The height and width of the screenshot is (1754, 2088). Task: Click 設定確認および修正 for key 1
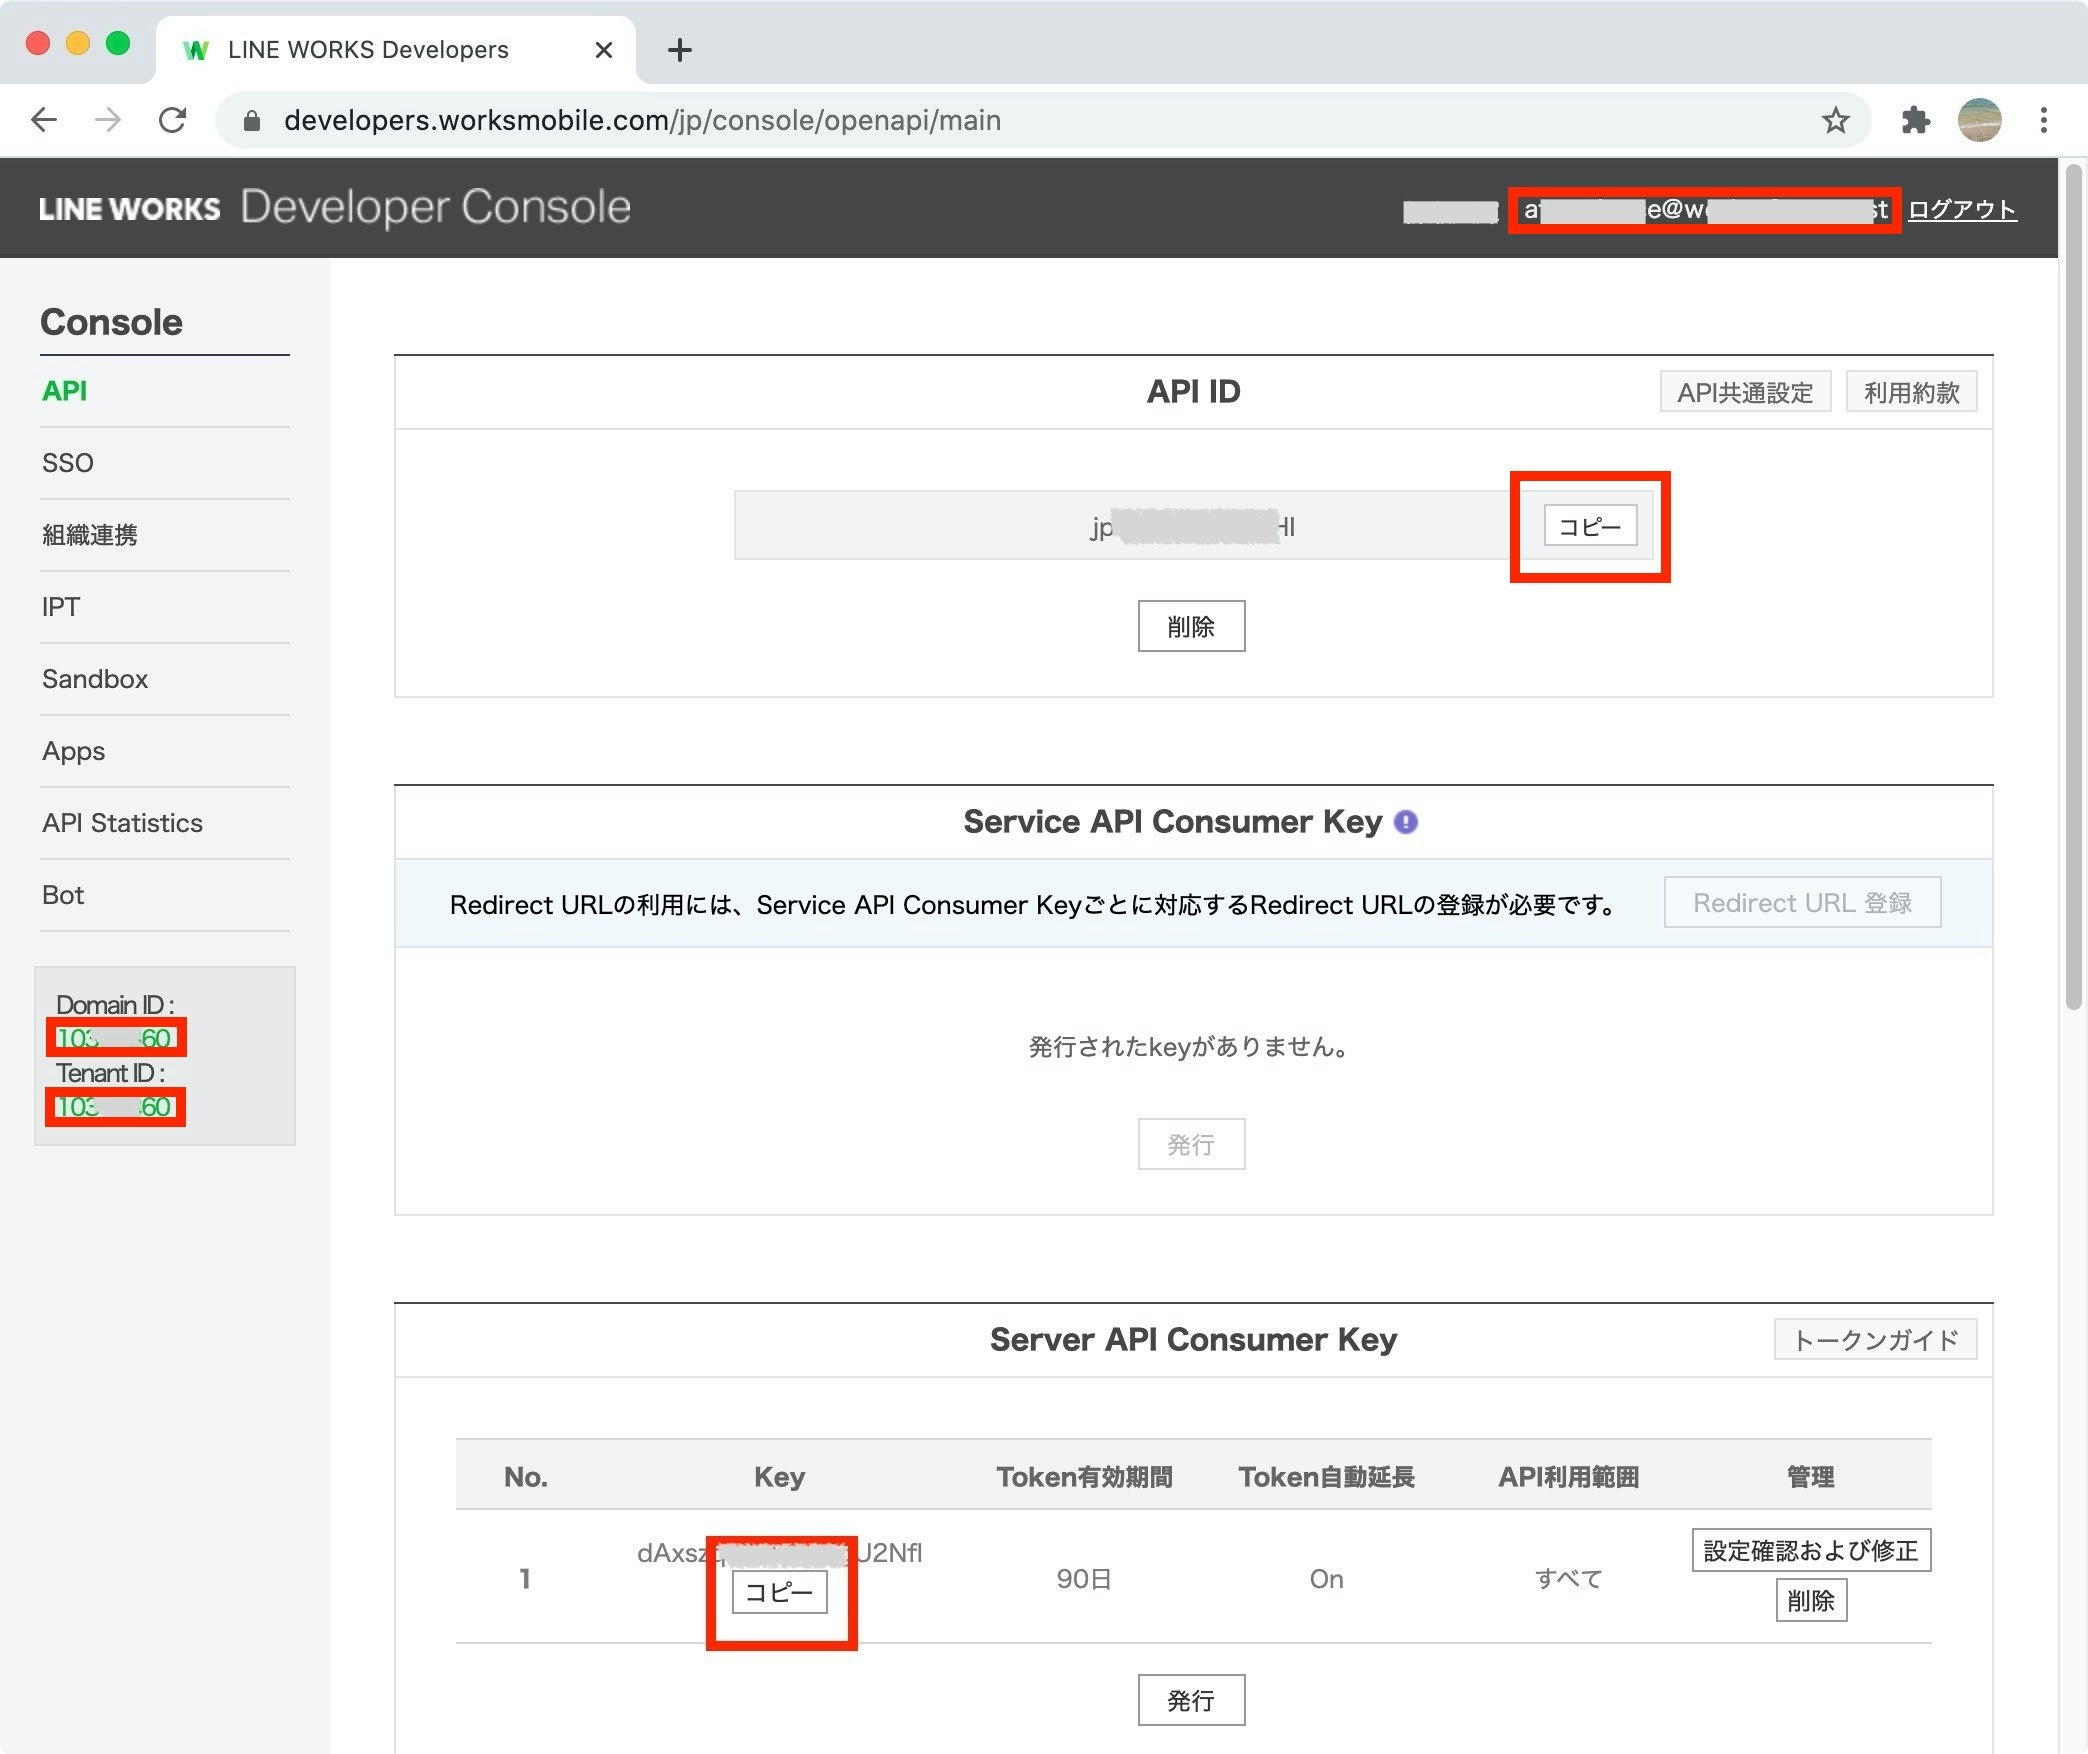[x=1810, y=1550]
